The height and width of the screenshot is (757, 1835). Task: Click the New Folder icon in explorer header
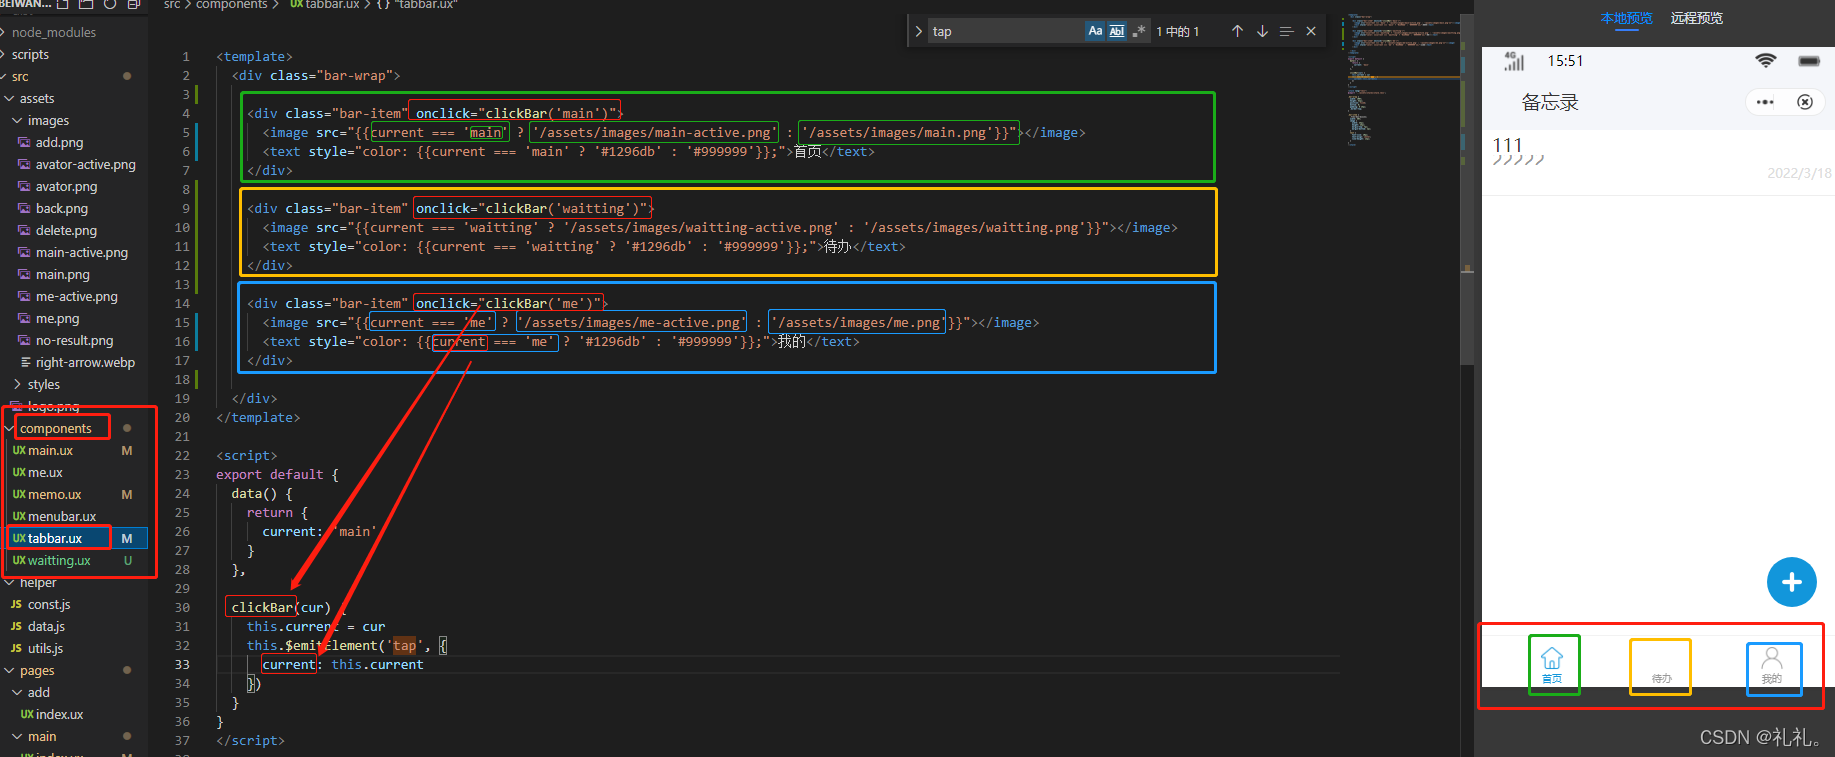point(86,4)
